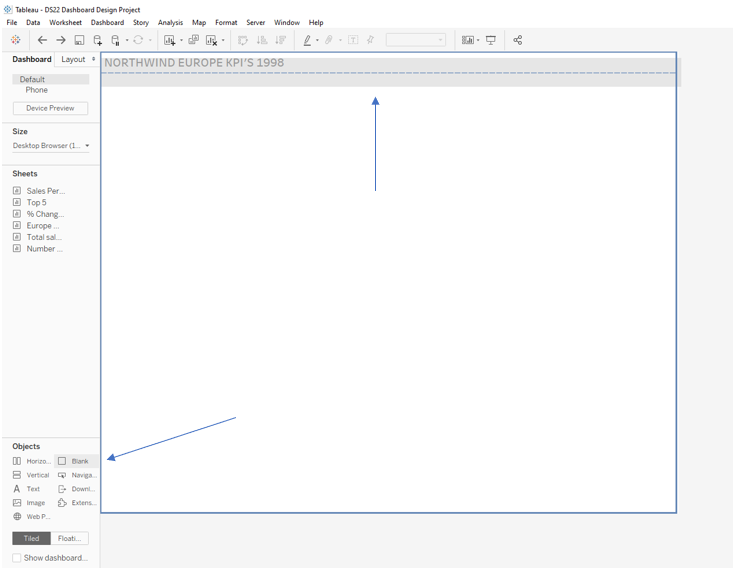Click the Sort descending icon
733x568 pixels.
280,40
